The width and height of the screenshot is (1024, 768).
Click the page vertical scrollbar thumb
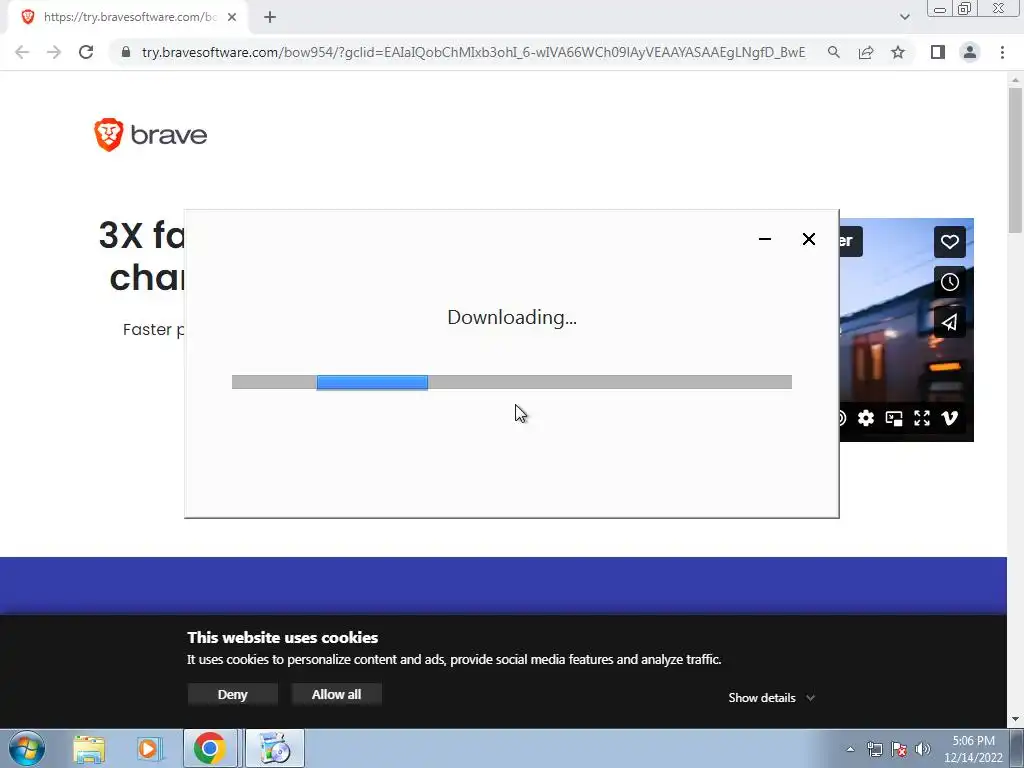(1015, 159)
